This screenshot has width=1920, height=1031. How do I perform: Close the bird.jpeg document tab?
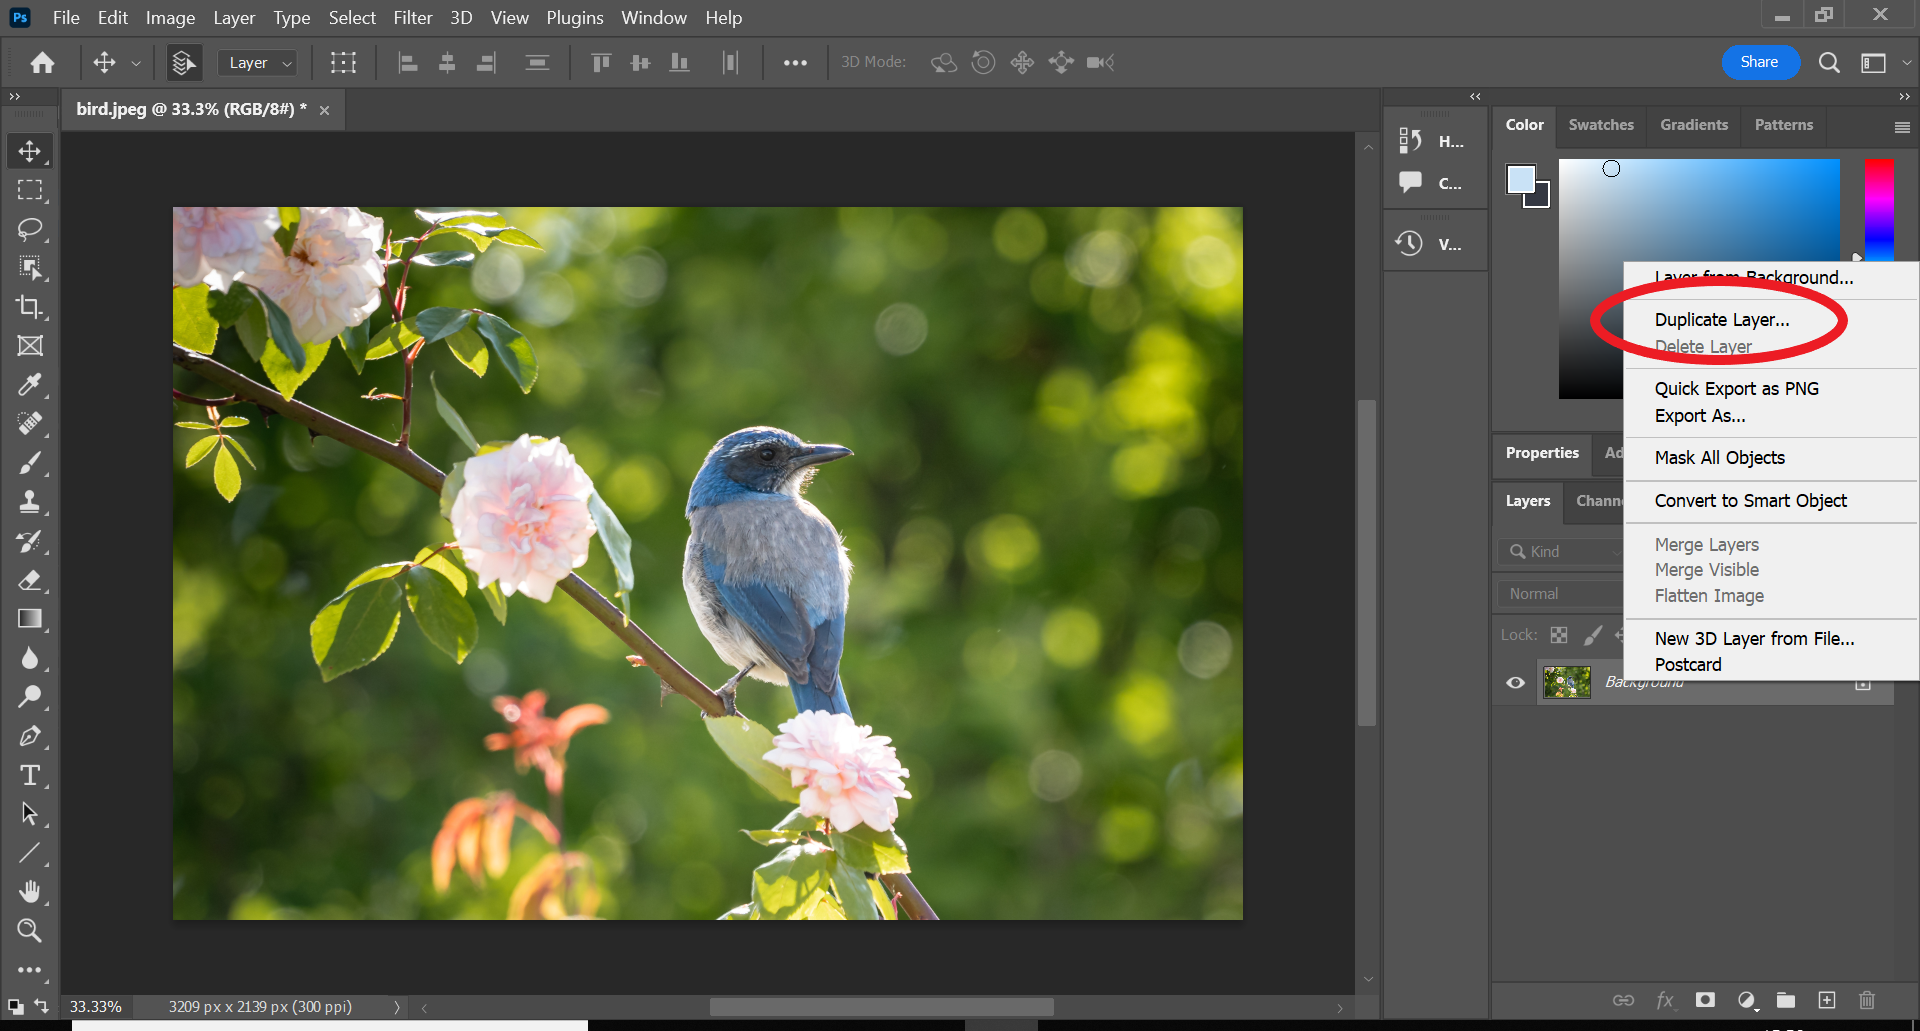pos(324,110)
